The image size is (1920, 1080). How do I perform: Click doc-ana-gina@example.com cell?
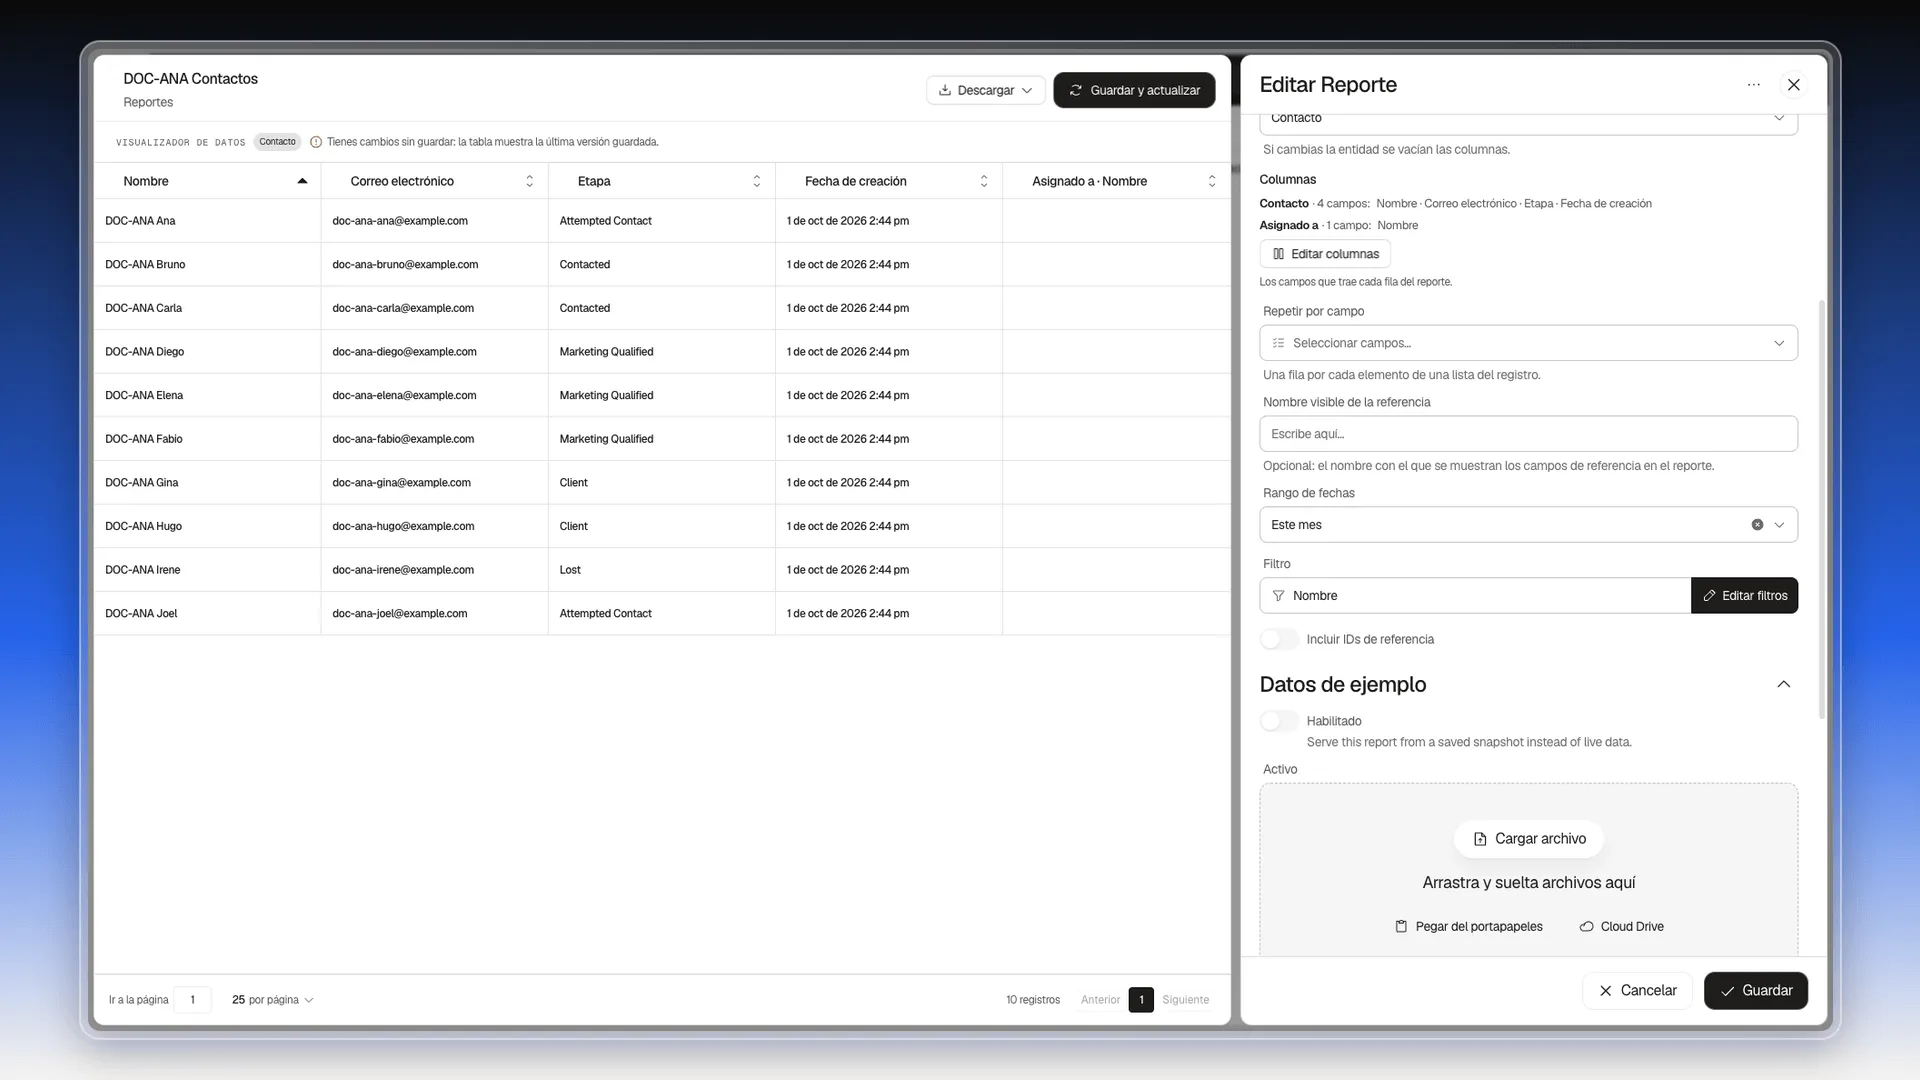pos(401,483)
